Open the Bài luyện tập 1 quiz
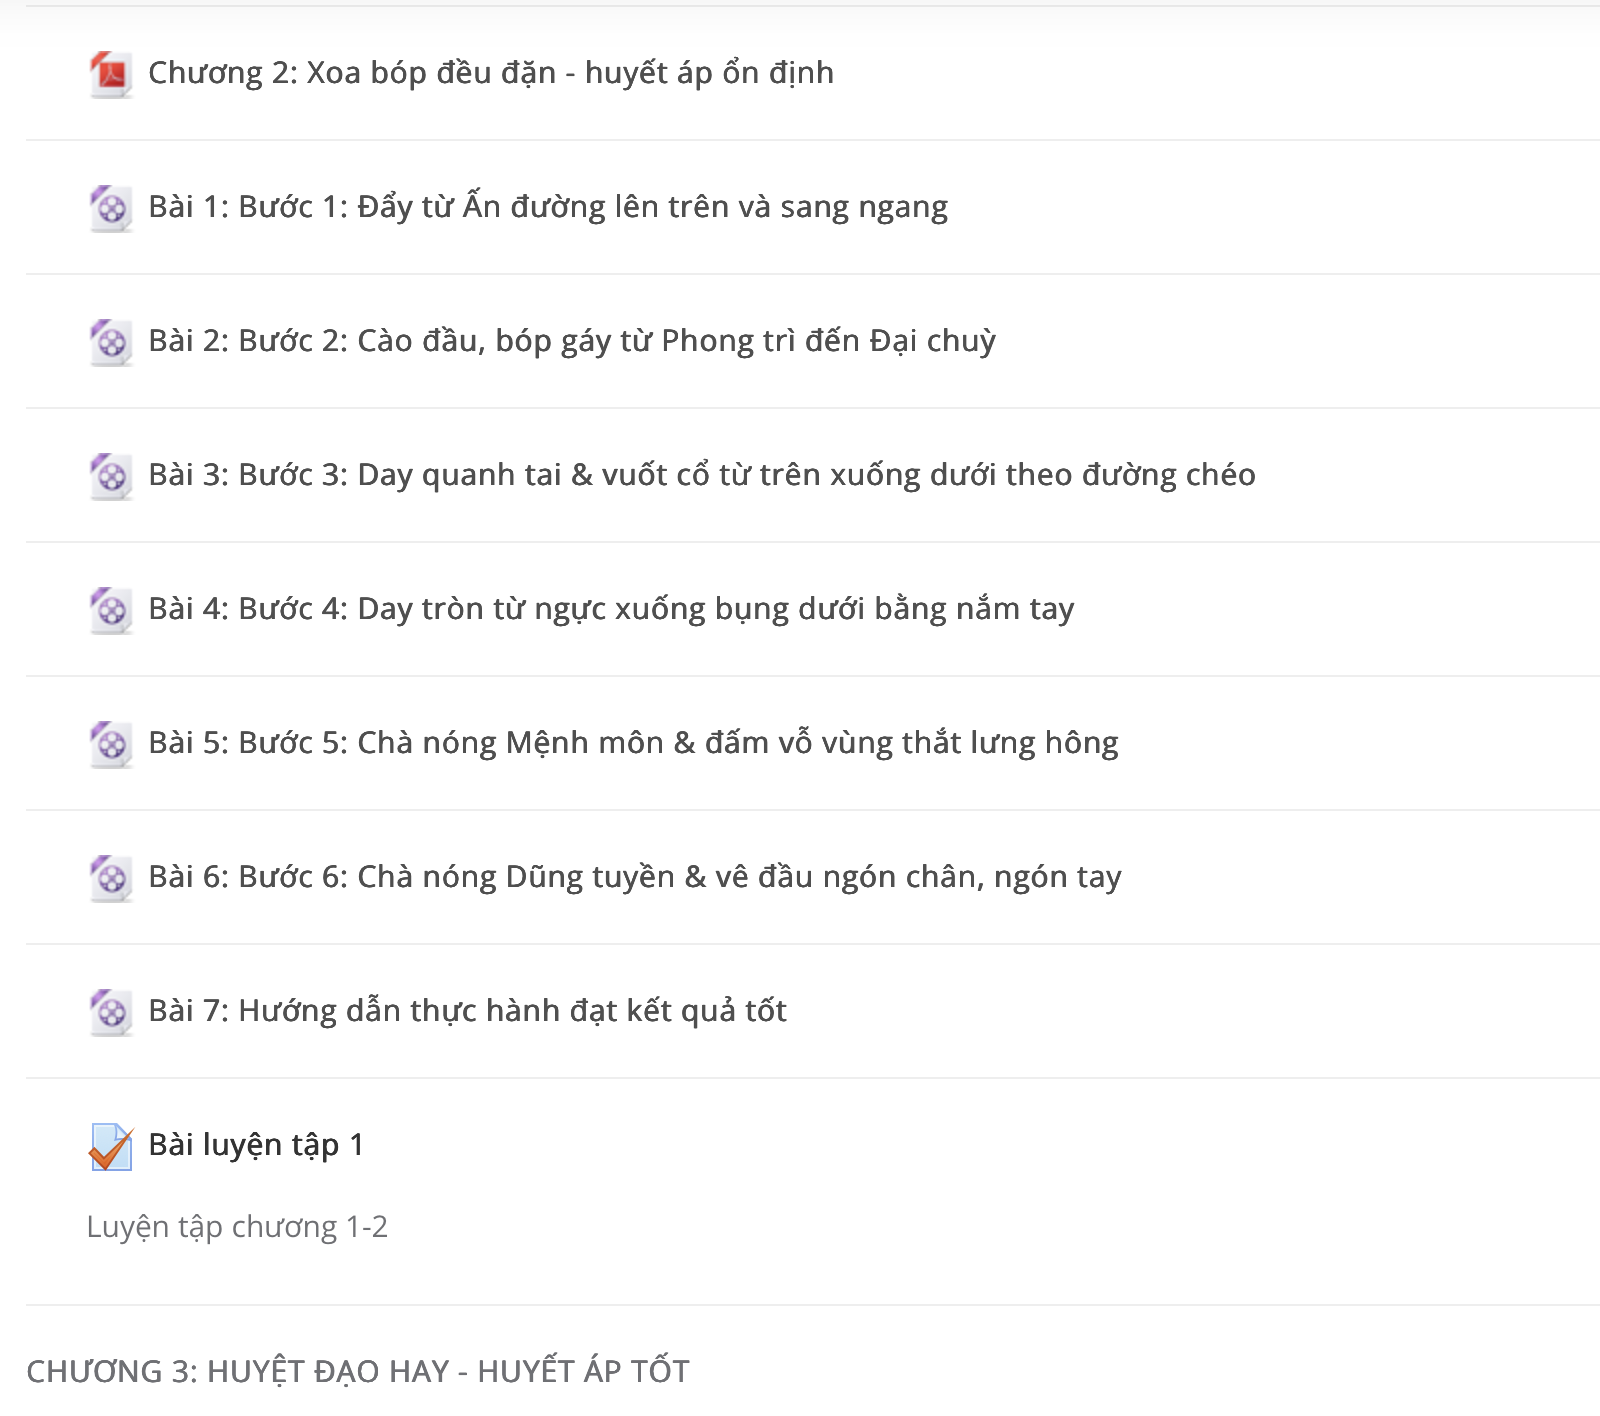 (256, 1145)
